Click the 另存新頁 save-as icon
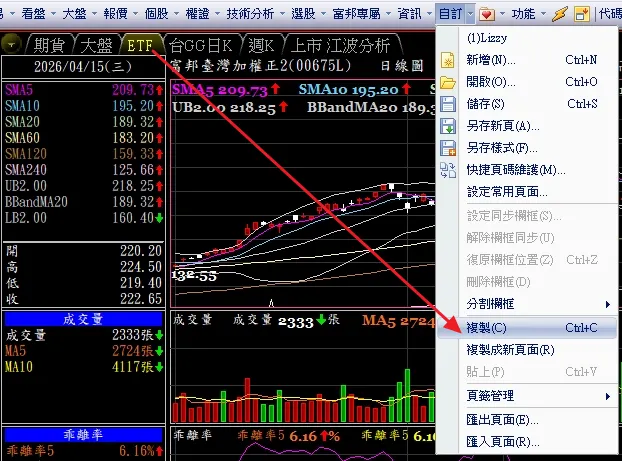The height and width of the screenshot is (461, 622). [448, 126]
